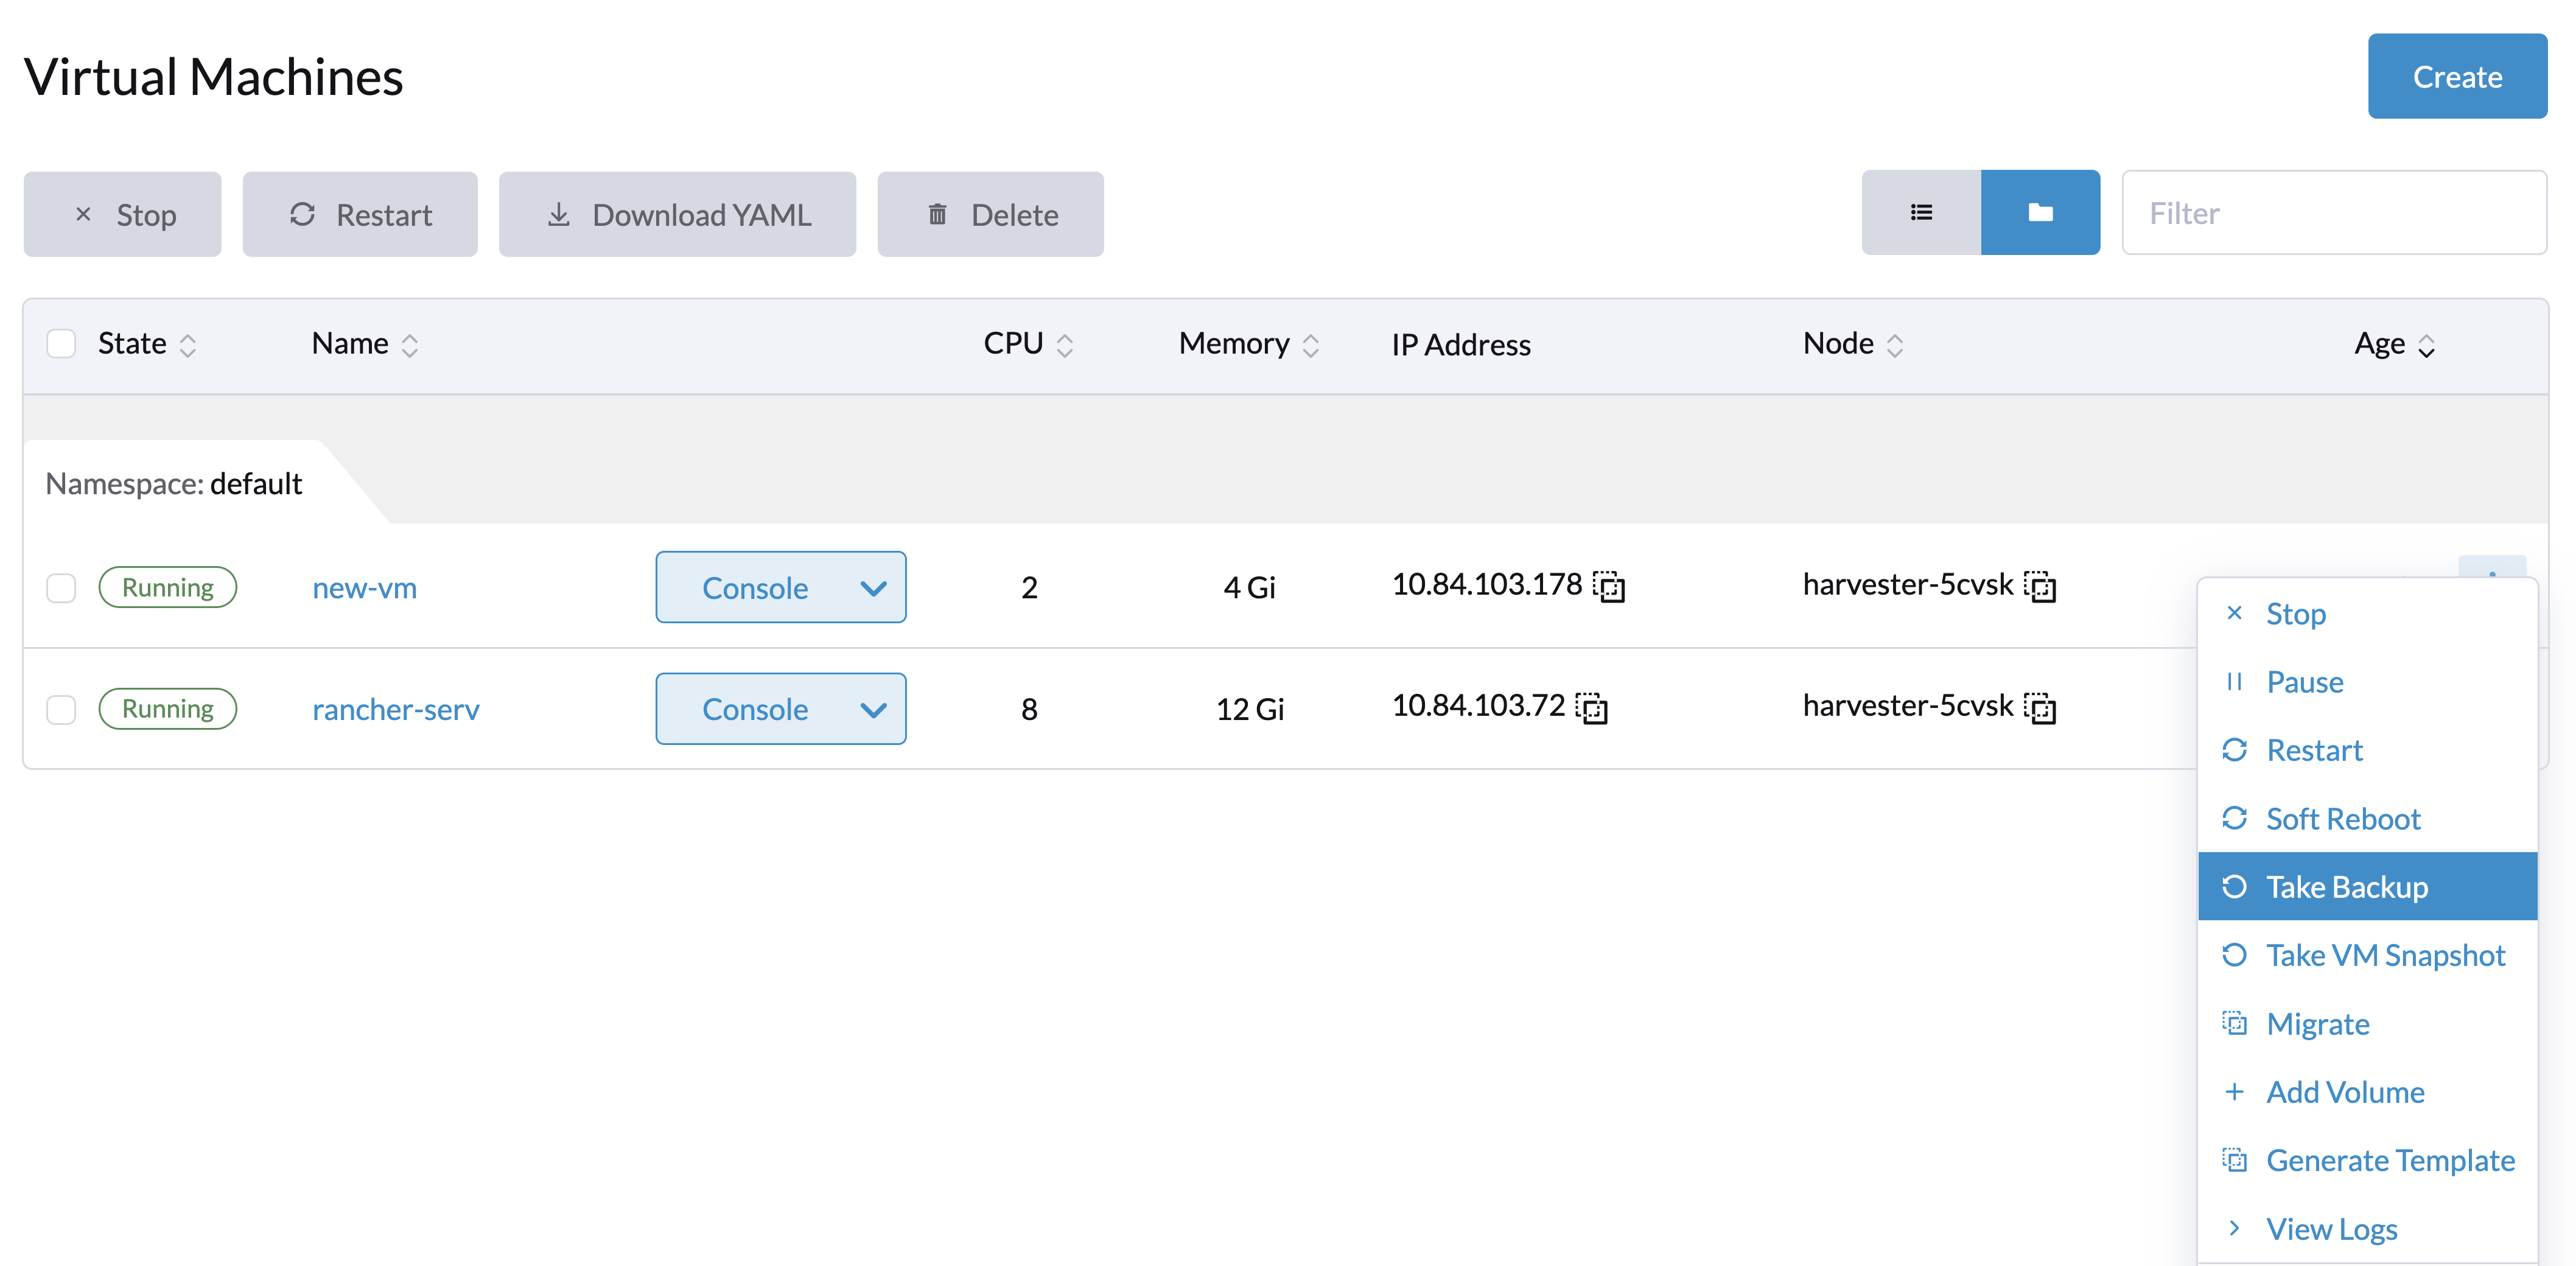
Task: Check the new-vm row checkbox
Action: 61,588
